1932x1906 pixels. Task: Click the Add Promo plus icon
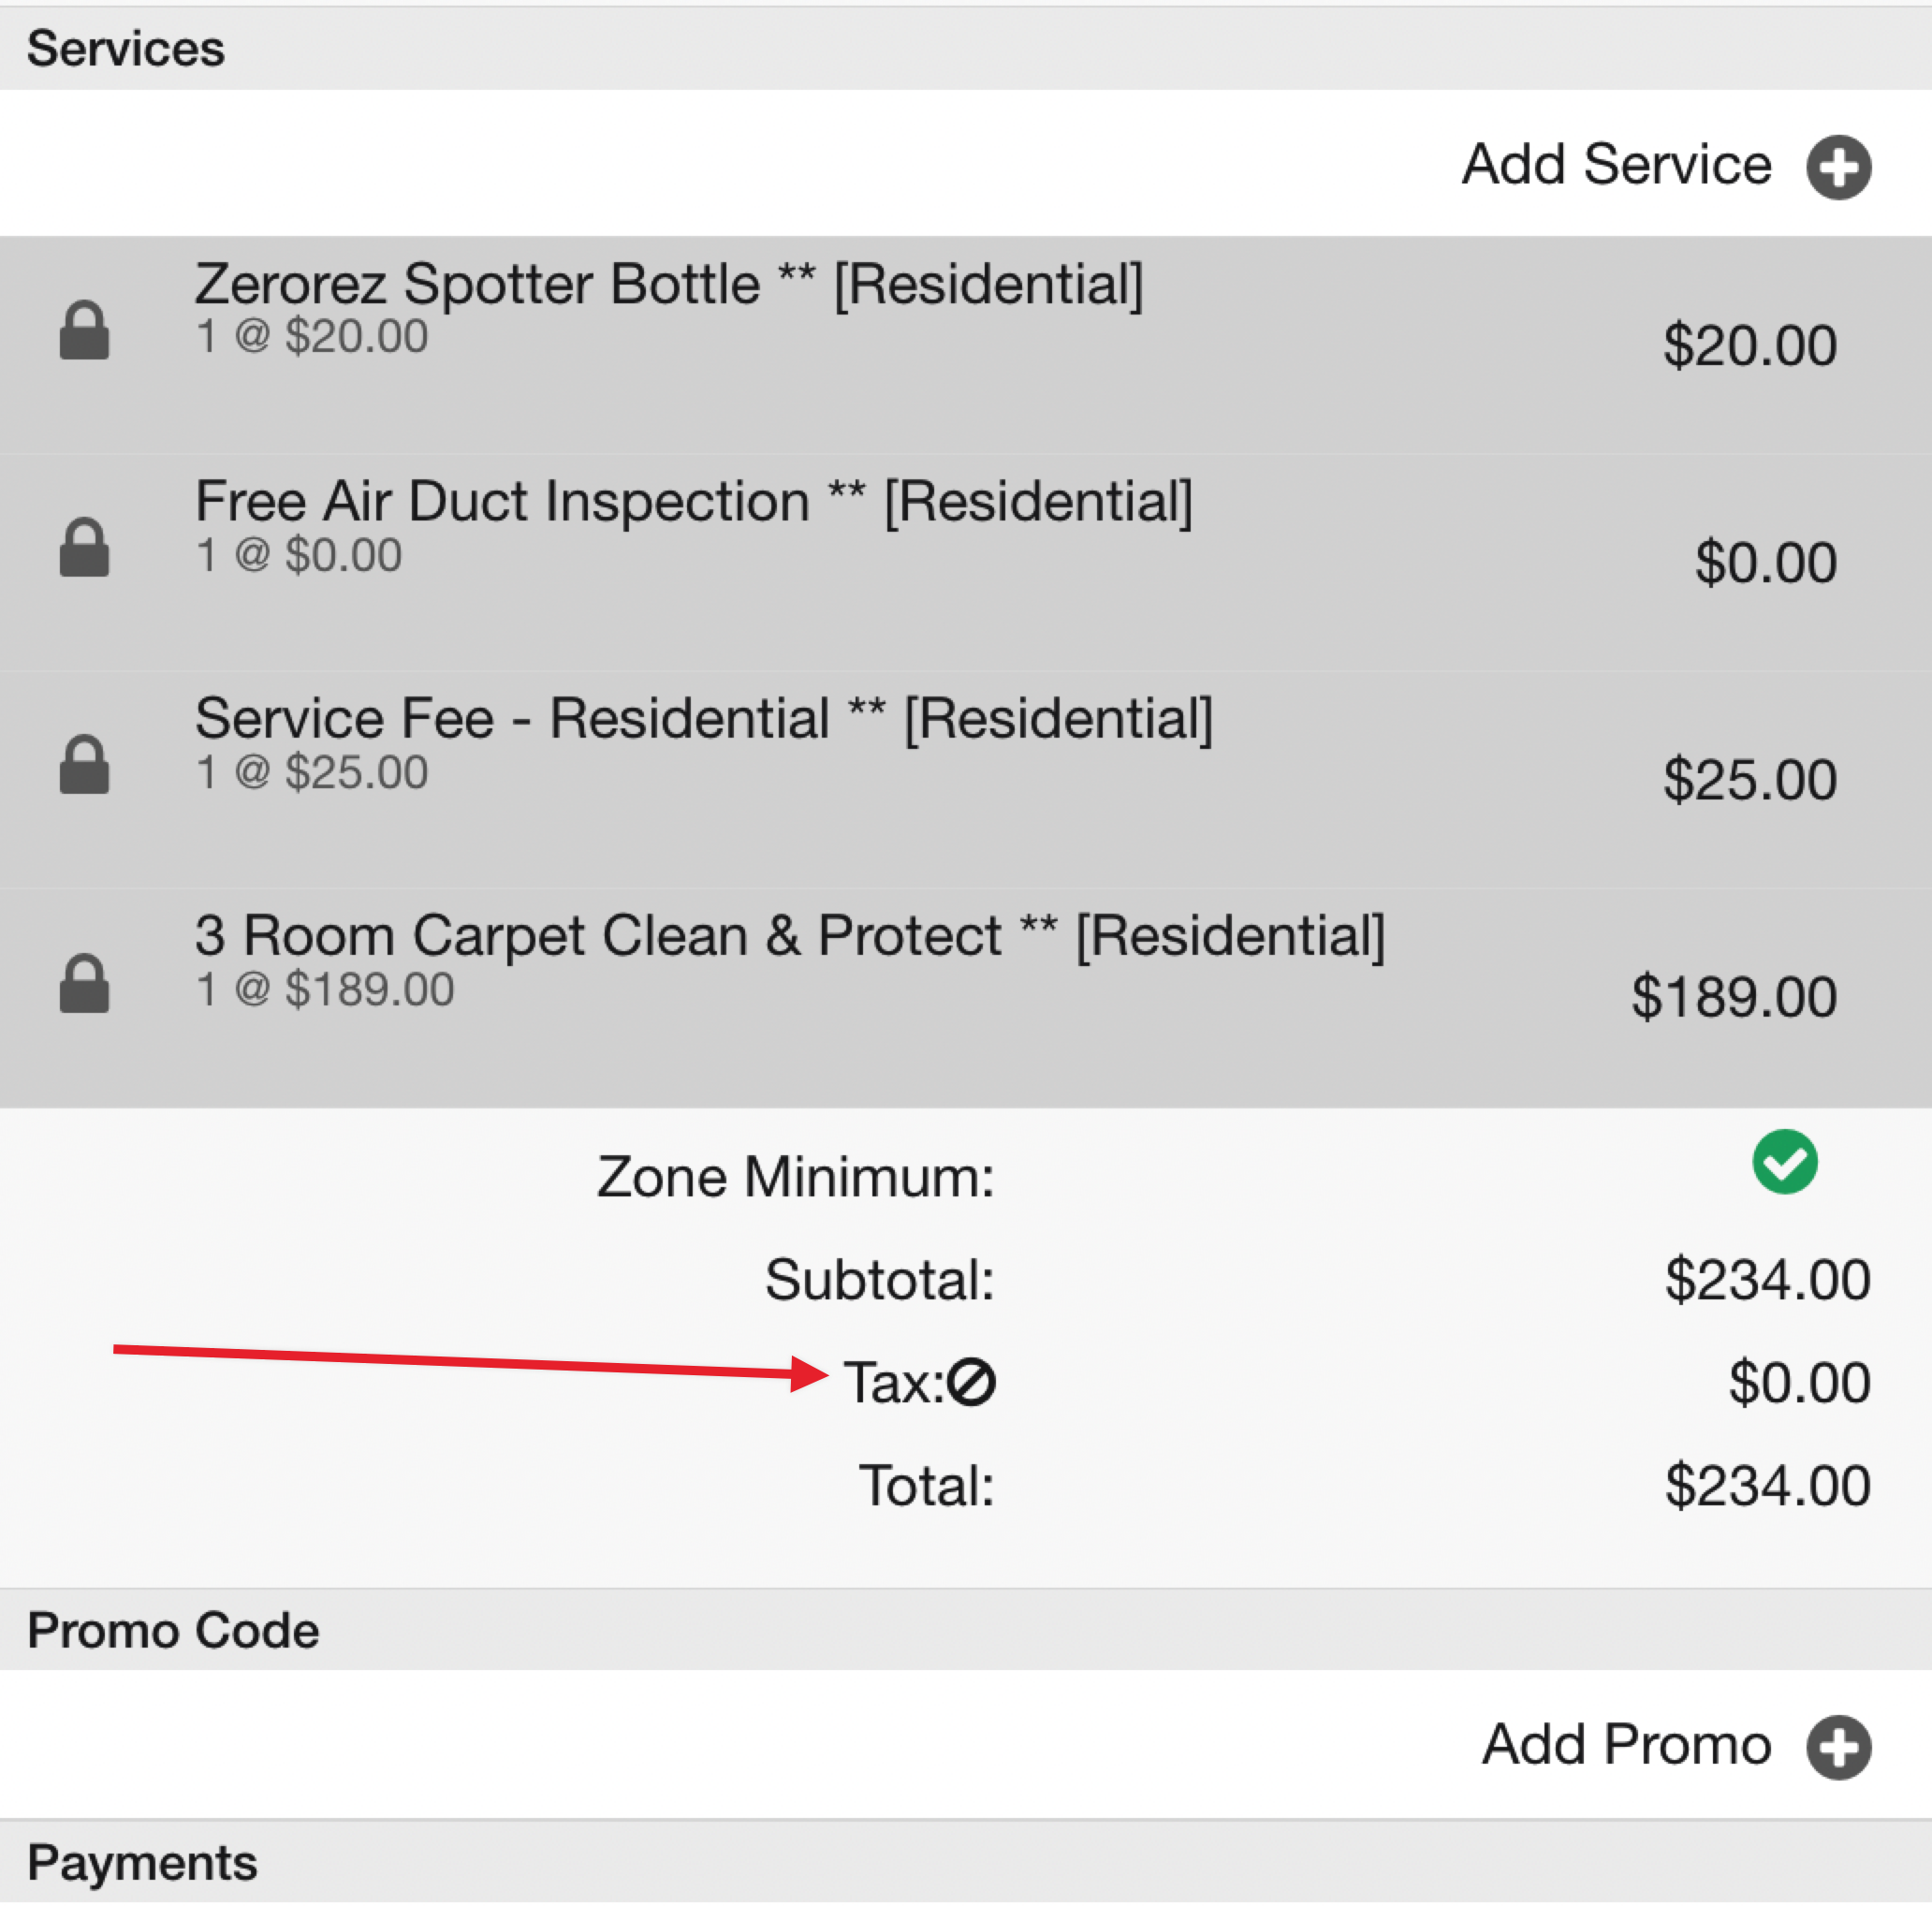tap(1838, 1747)
